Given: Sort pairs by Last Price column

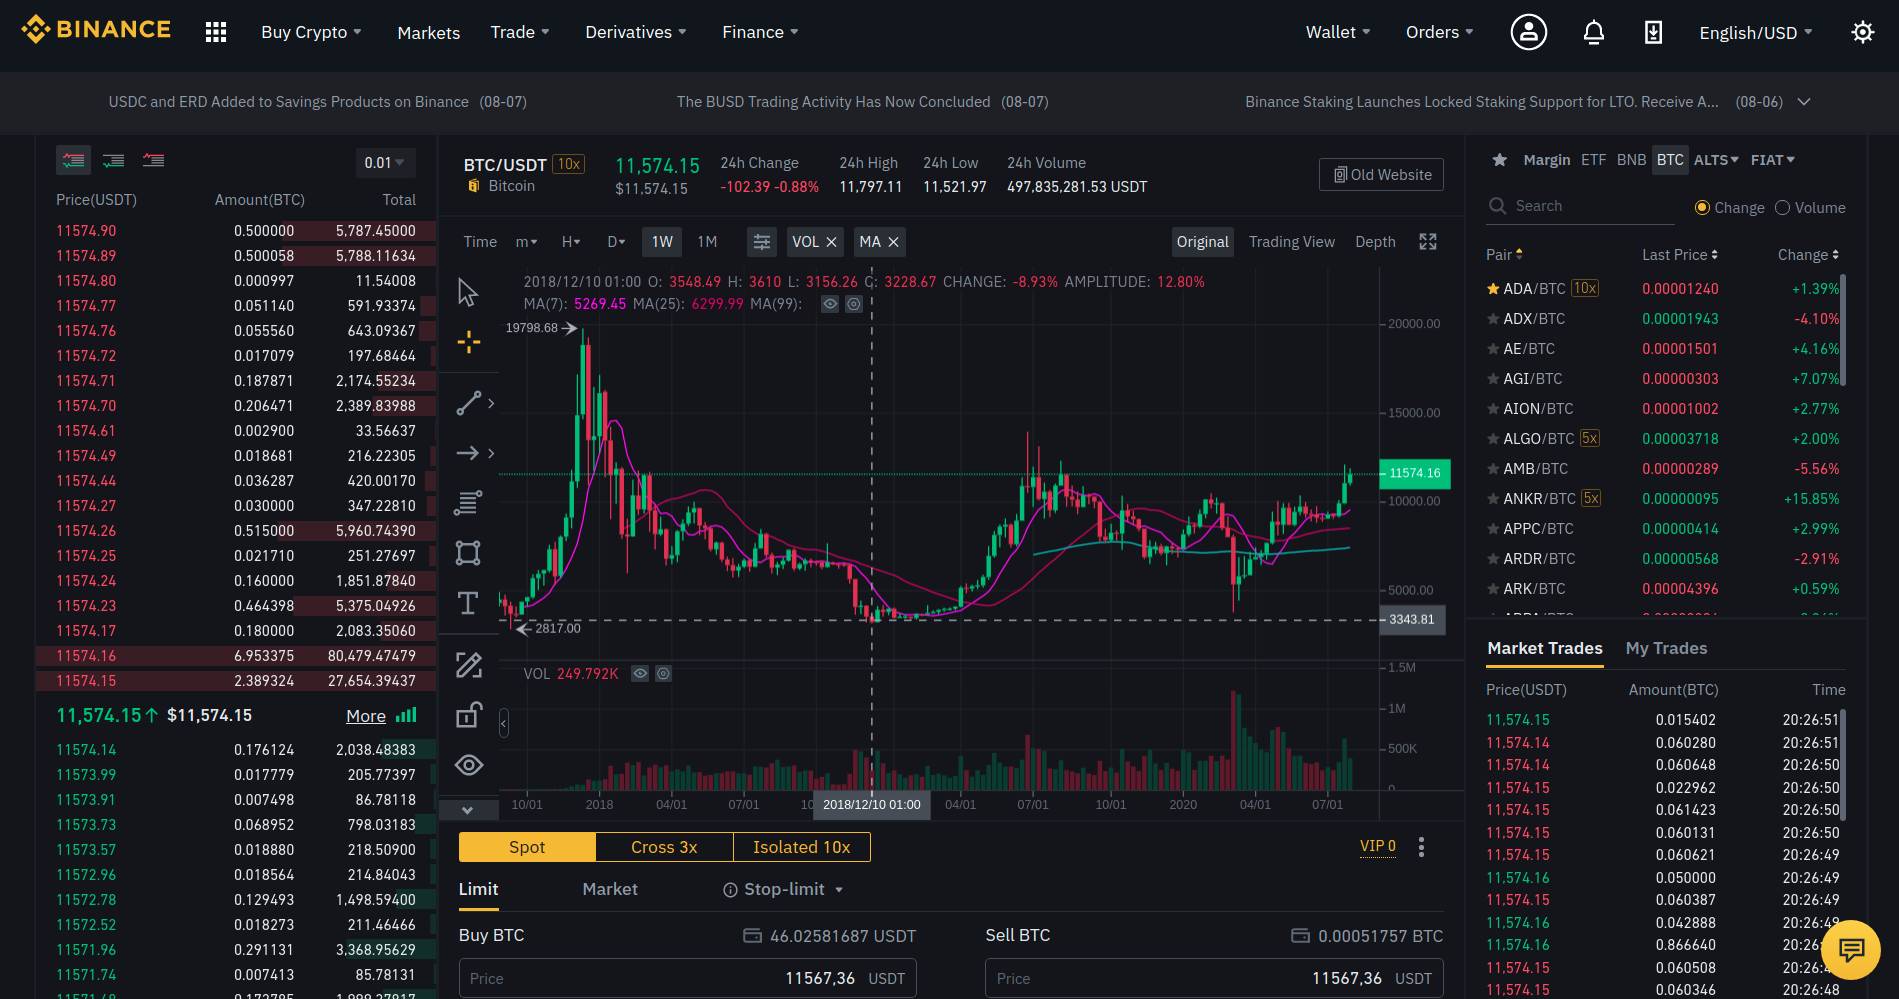Looking at the screenshot, I should point(1680,255).
